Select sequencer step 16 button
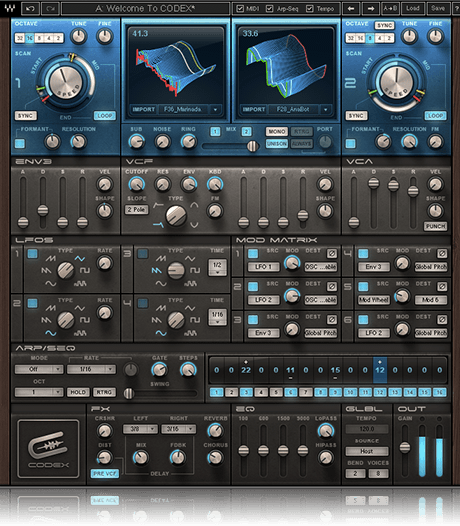 (440, 392)
